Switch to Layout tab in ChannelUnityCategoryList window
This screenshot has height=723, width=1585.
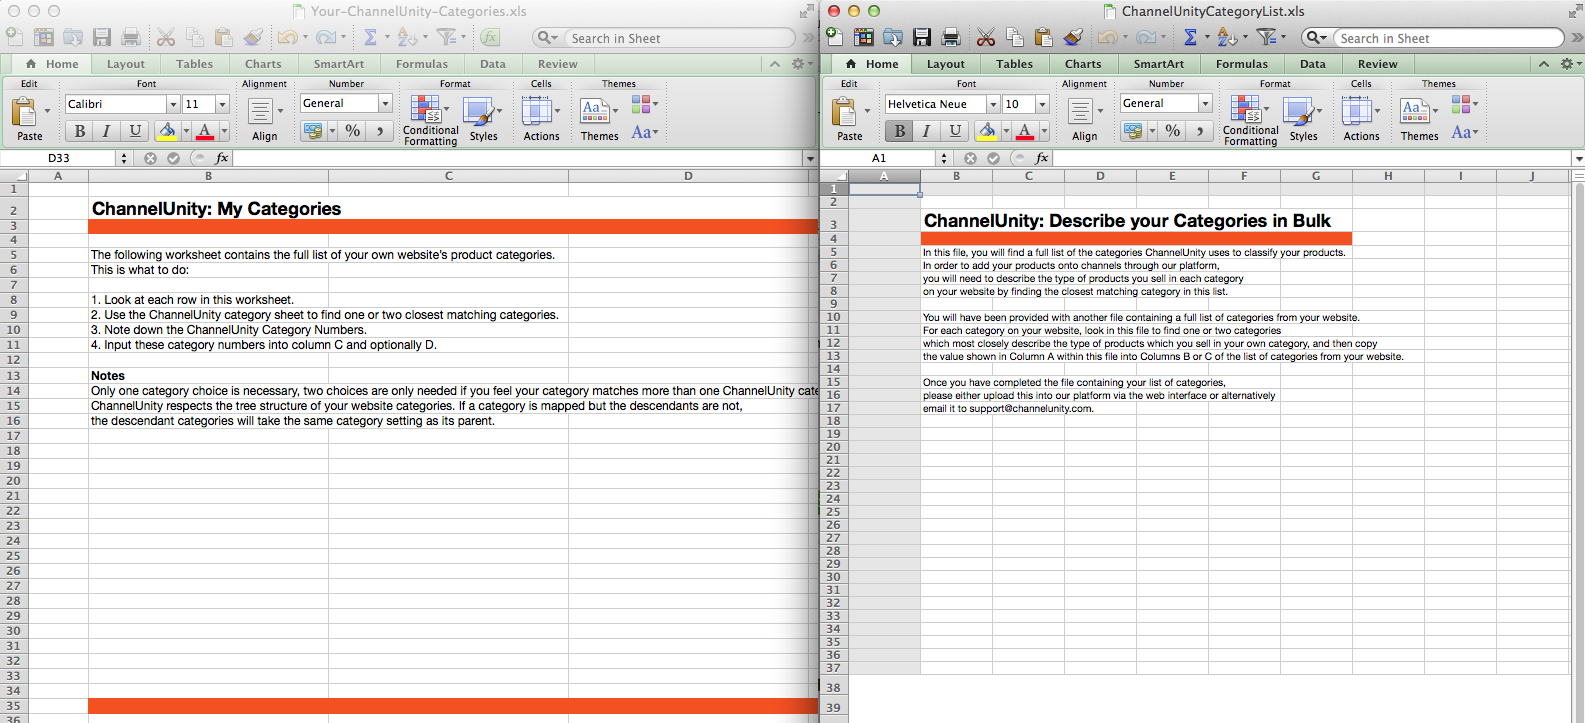[x=946, y=64]
